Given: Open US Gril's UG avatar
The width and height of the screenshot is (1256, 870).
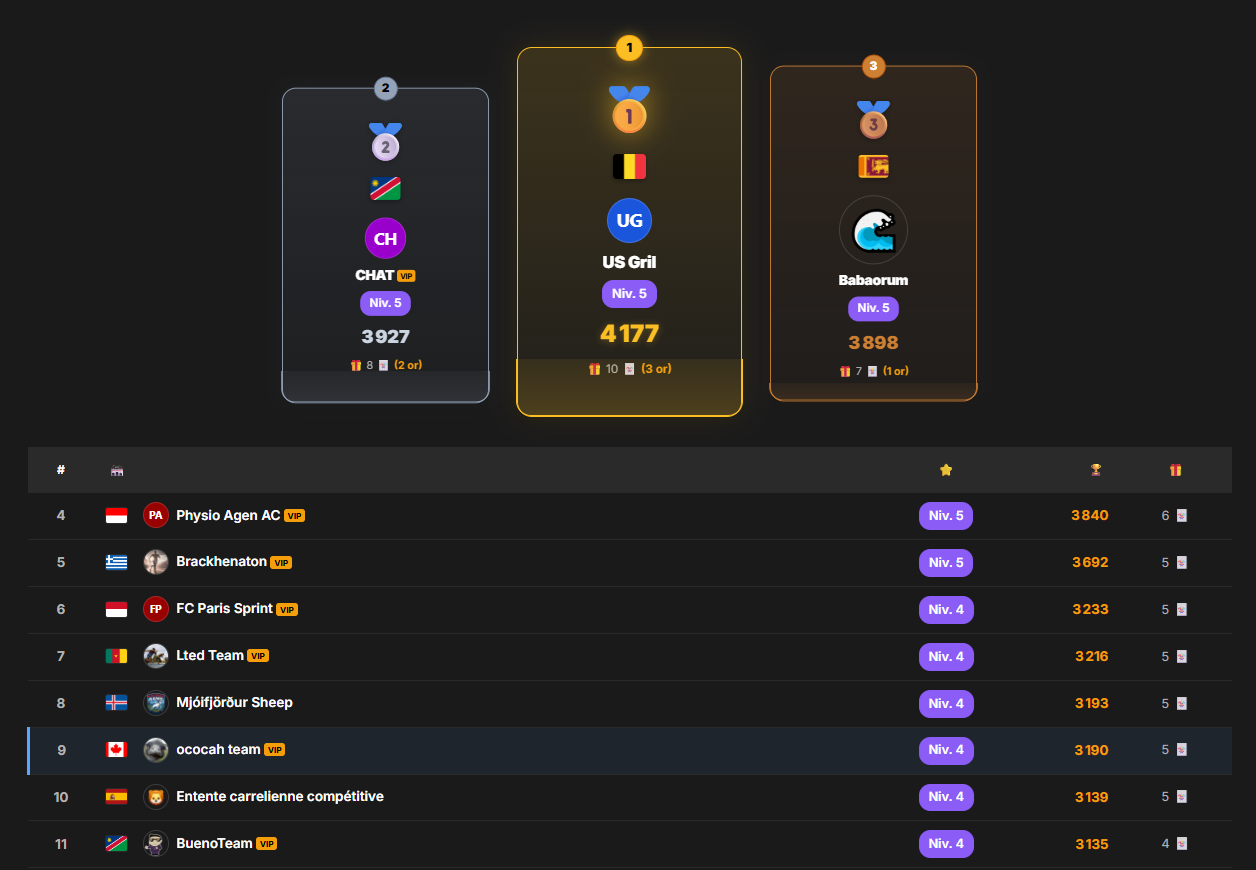Looking at the screenshot, I should click(x=629, y=220).
